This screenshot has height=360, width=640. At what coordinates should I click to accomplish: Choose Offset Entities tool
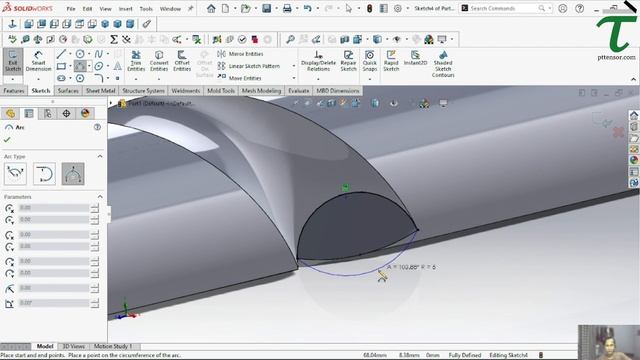(182, 61)
